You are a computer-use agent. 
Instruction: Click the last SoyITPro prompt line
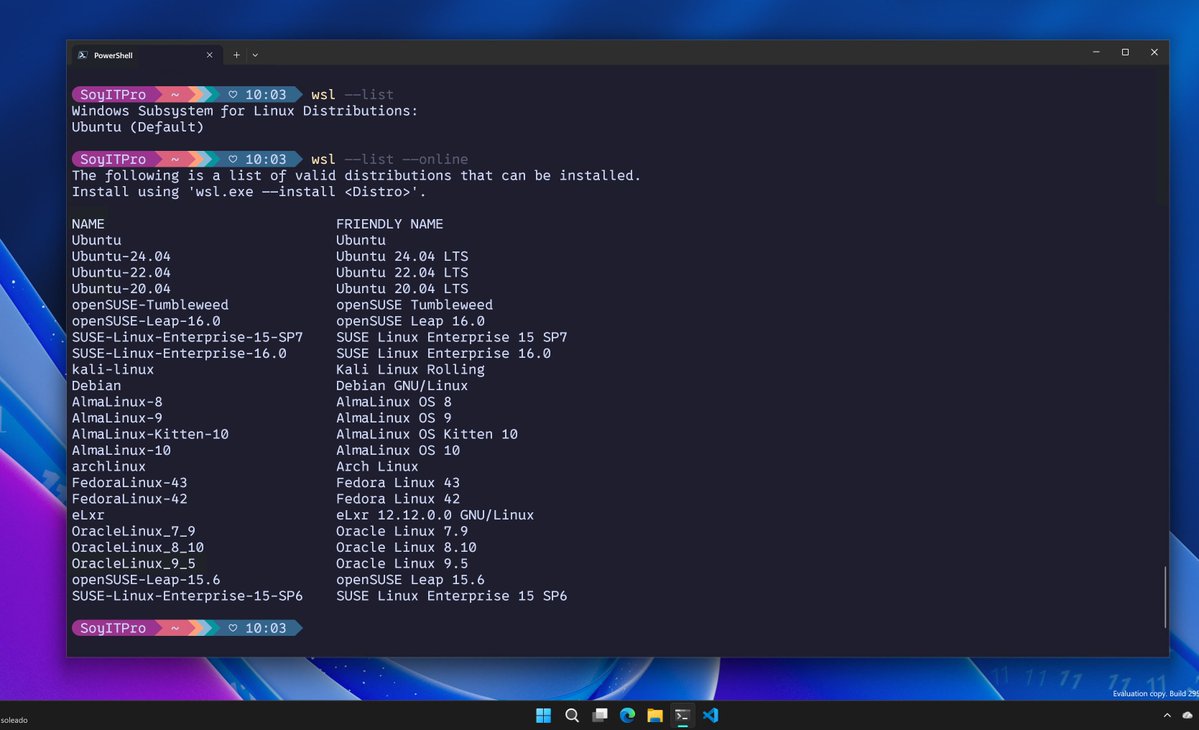187,628
